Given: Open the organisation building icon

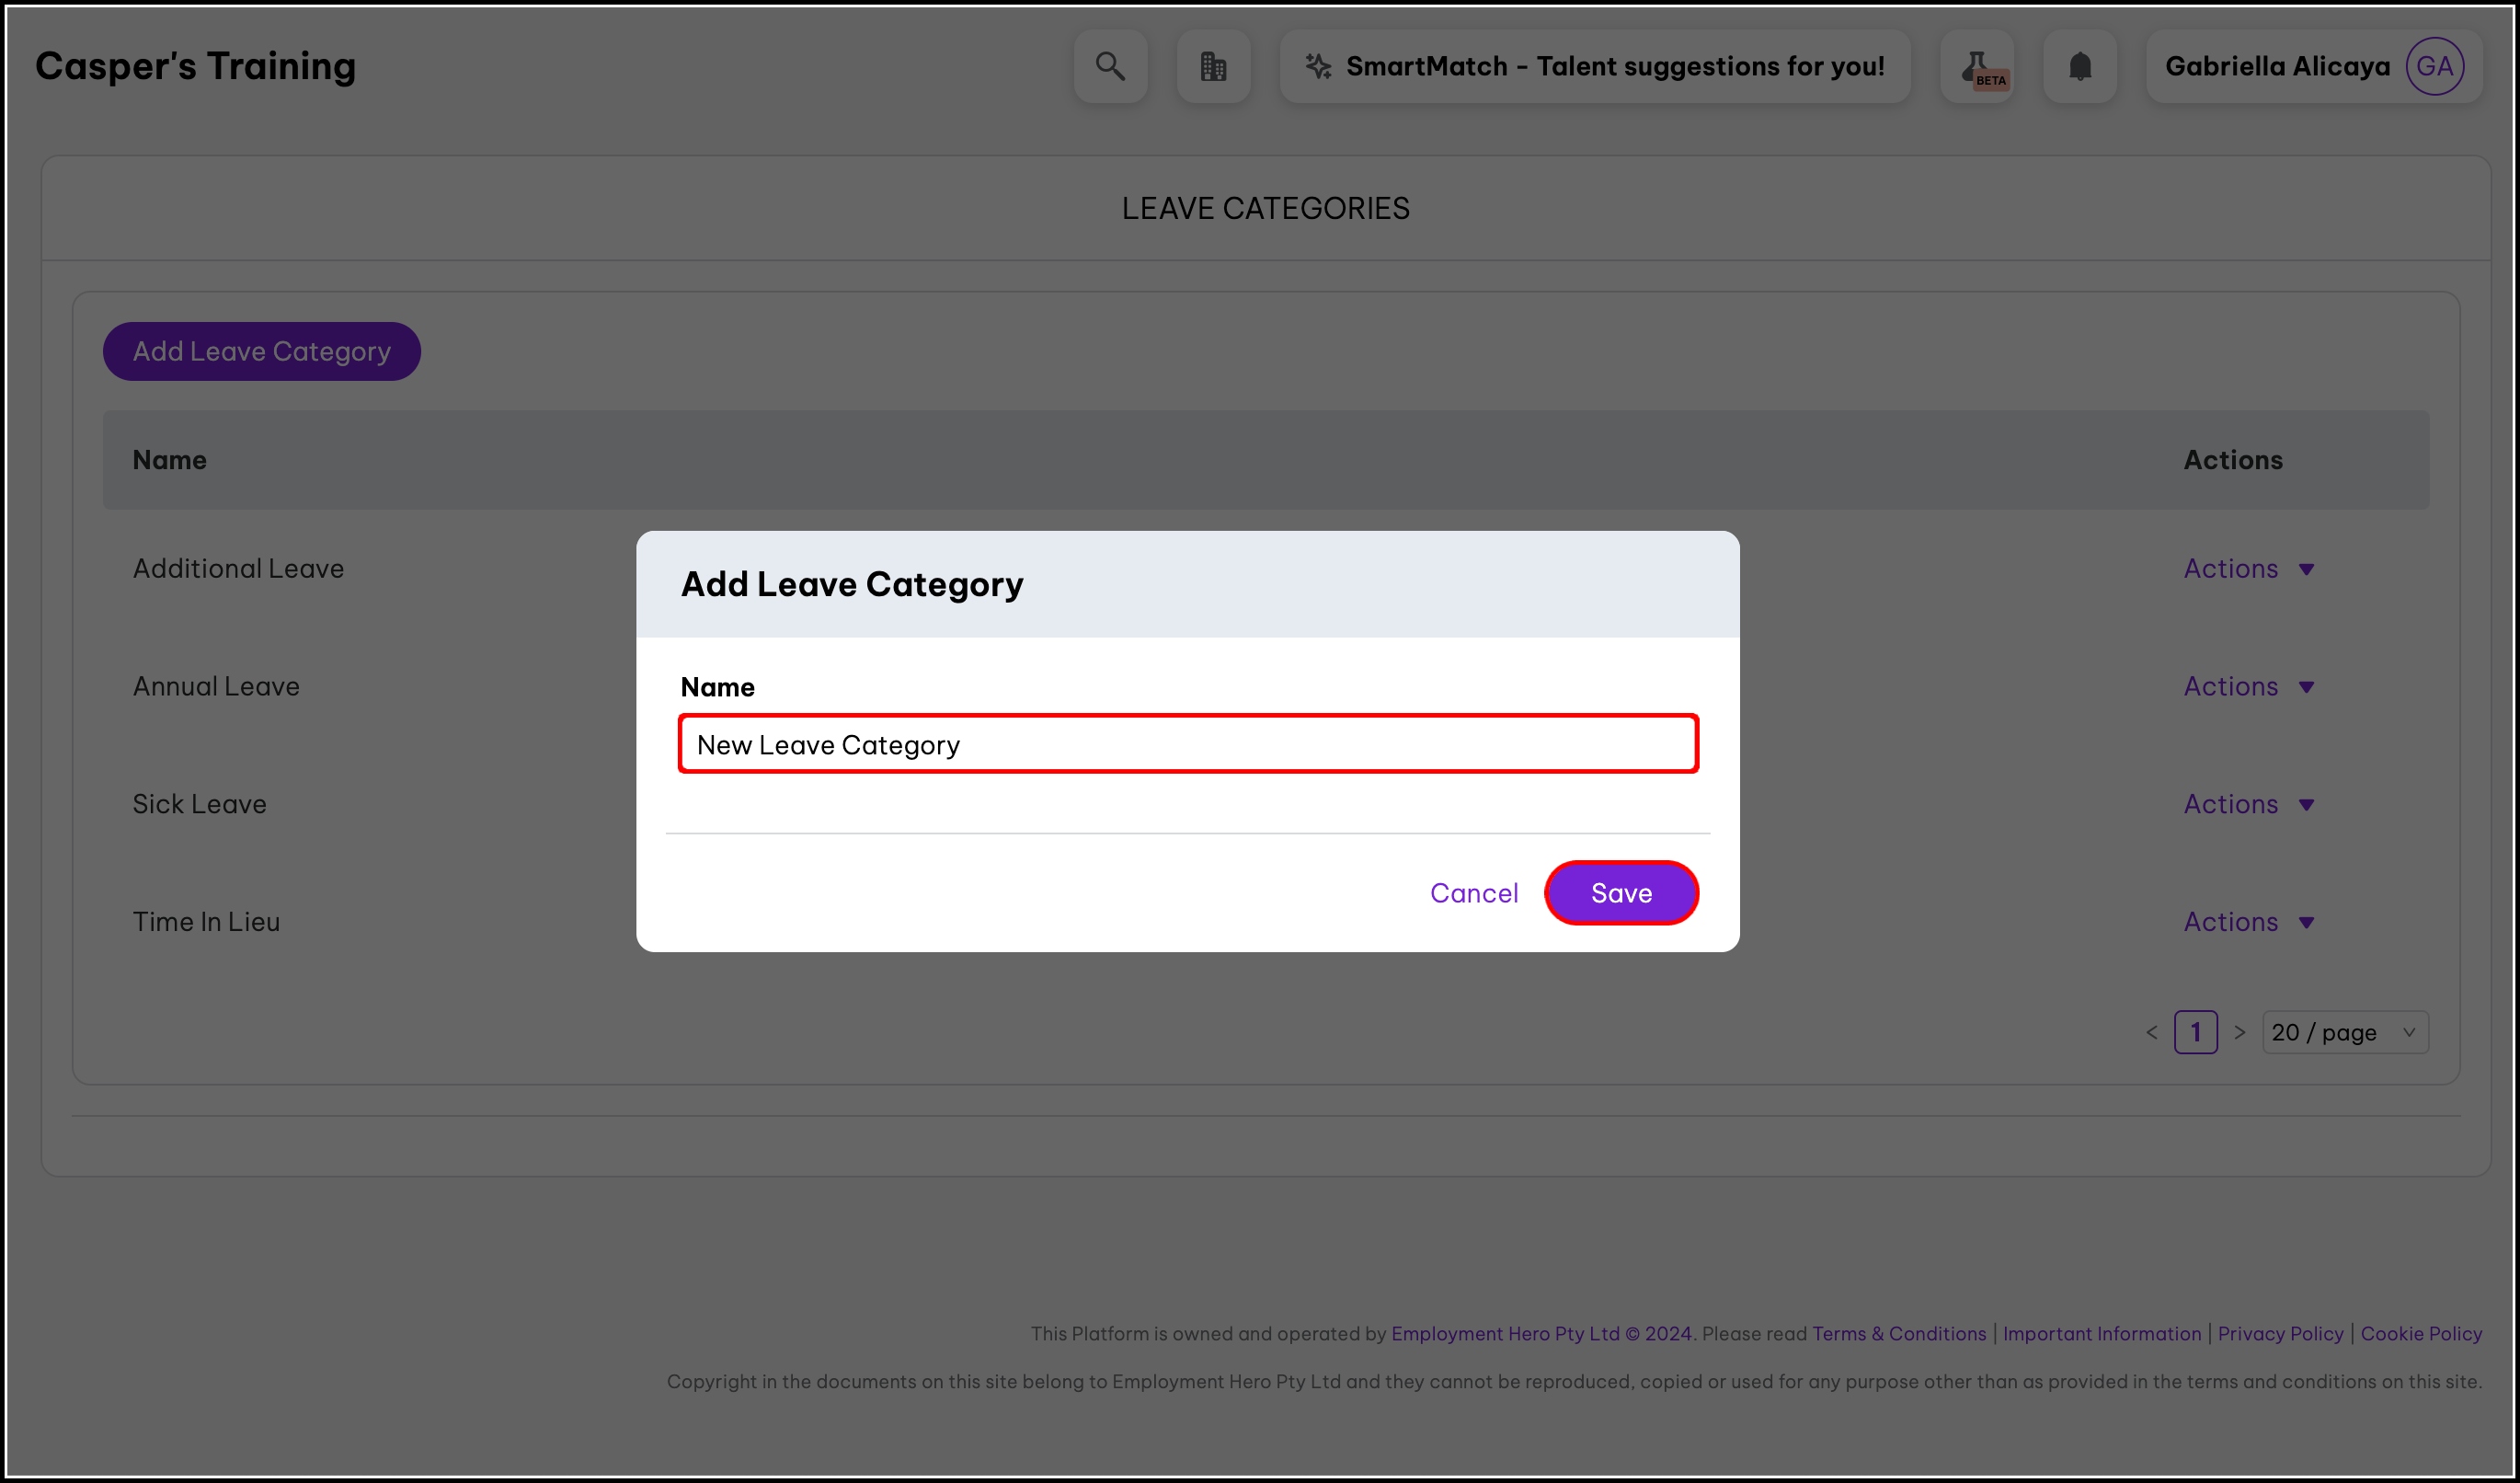Looking at the screenshot, I should 1213,66.
